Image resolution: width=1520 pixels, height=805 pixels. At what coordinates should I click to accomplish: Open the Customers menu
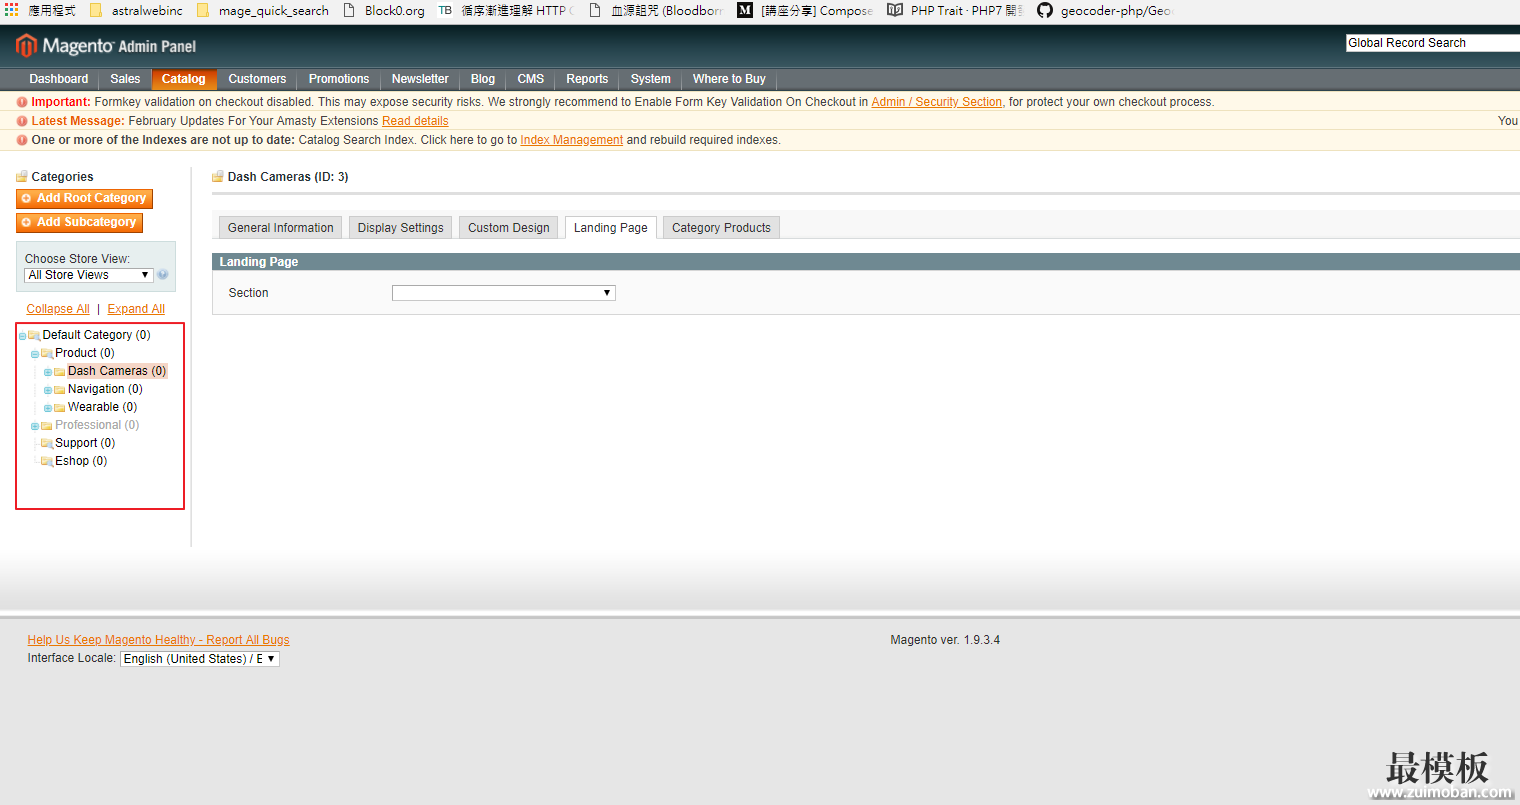(257, 79)
